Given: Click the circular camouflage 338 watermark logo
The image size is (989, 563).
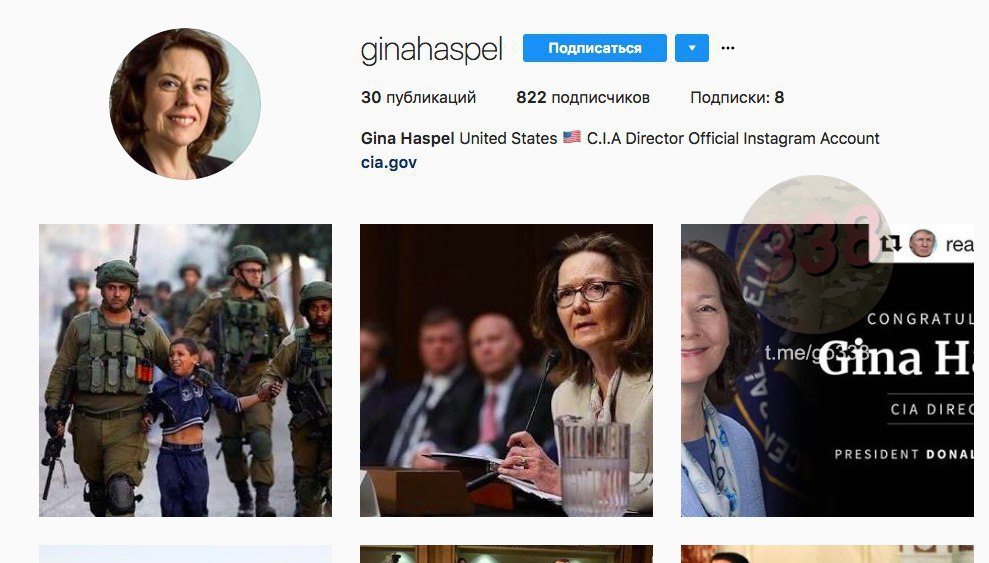Looking at the screenshot, I should click(x=814, y=254).
